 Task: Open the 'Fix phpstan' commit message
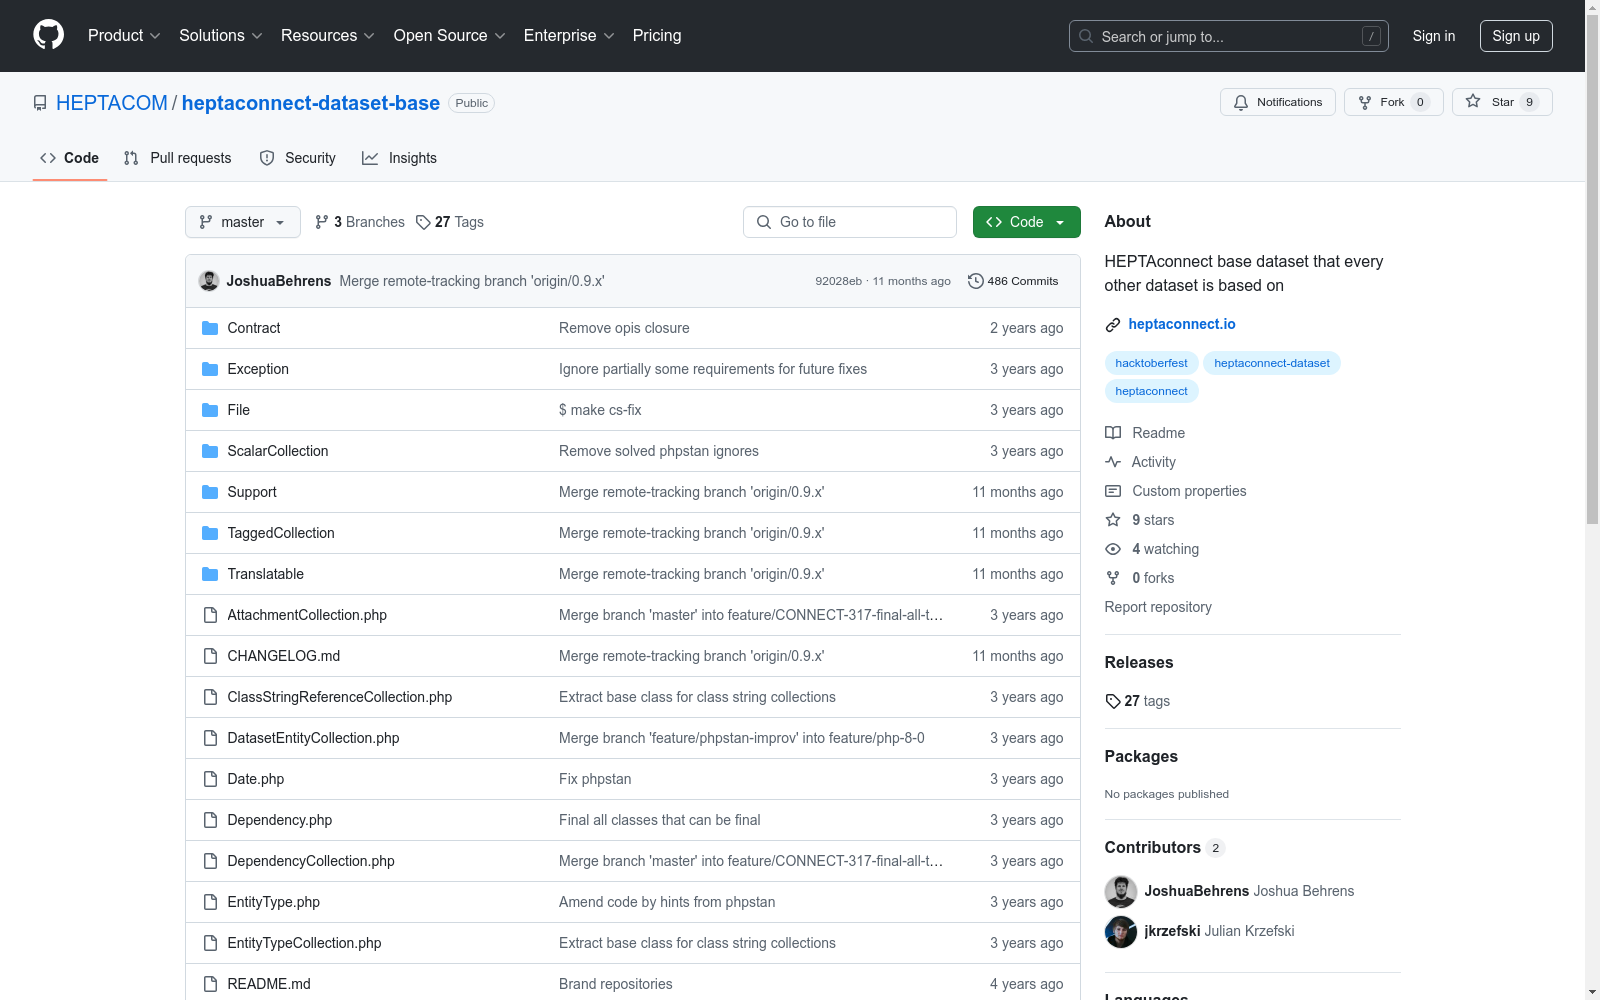(595, 779)
